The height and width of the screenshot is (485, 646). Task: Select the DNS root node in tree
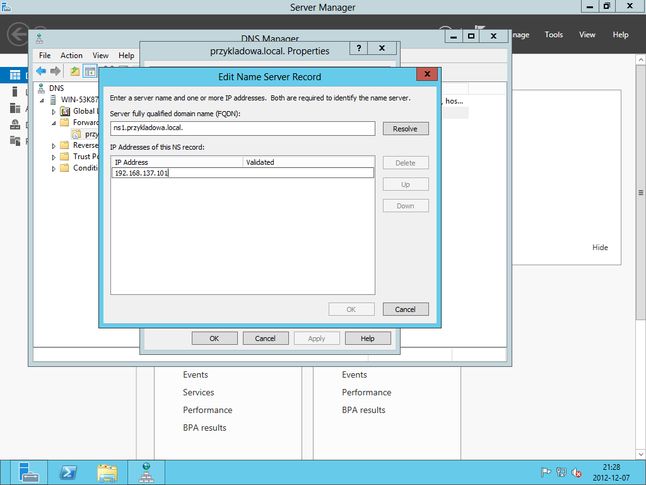pos(56,88)
